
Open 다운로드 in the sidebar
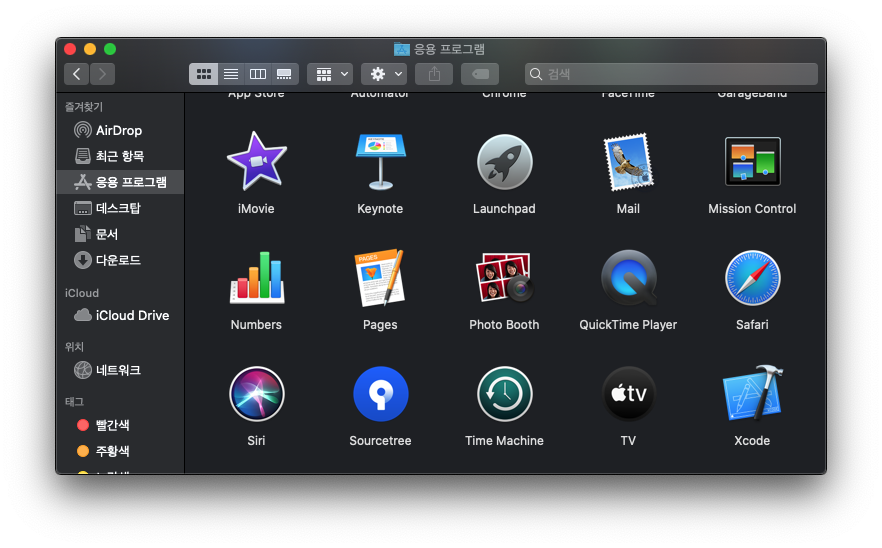coord(120,260)
